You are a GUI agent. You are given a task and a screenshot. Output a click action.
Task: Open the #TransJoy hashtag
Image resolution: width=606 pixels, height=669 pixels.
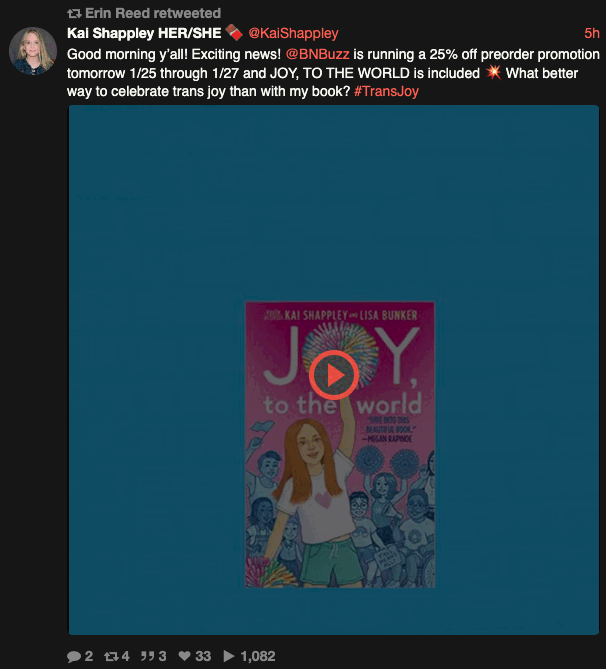pos(386,91)
